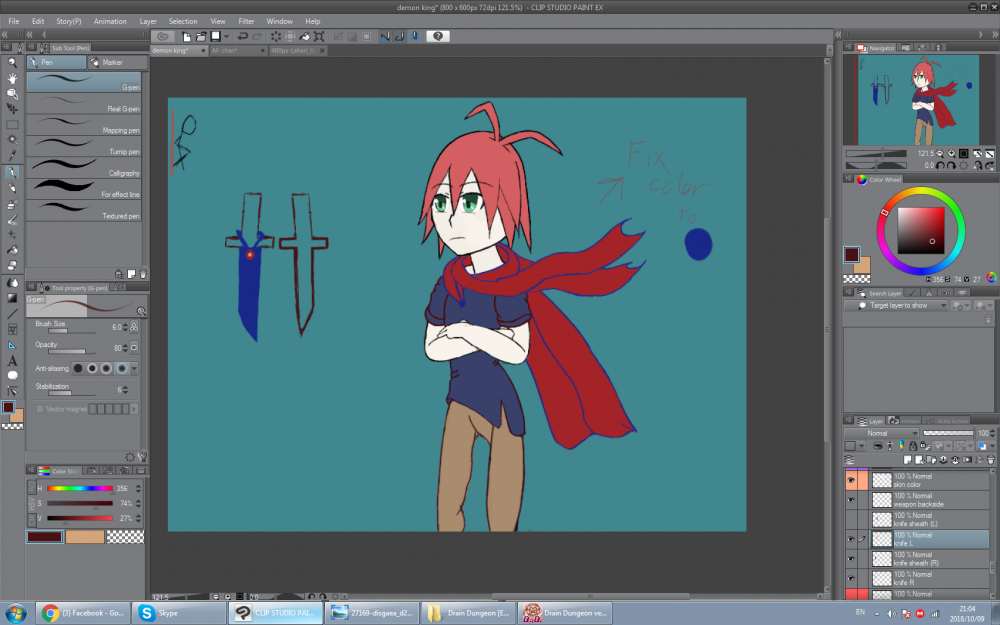Select the rectangle Selection tool

pos(12,125)
